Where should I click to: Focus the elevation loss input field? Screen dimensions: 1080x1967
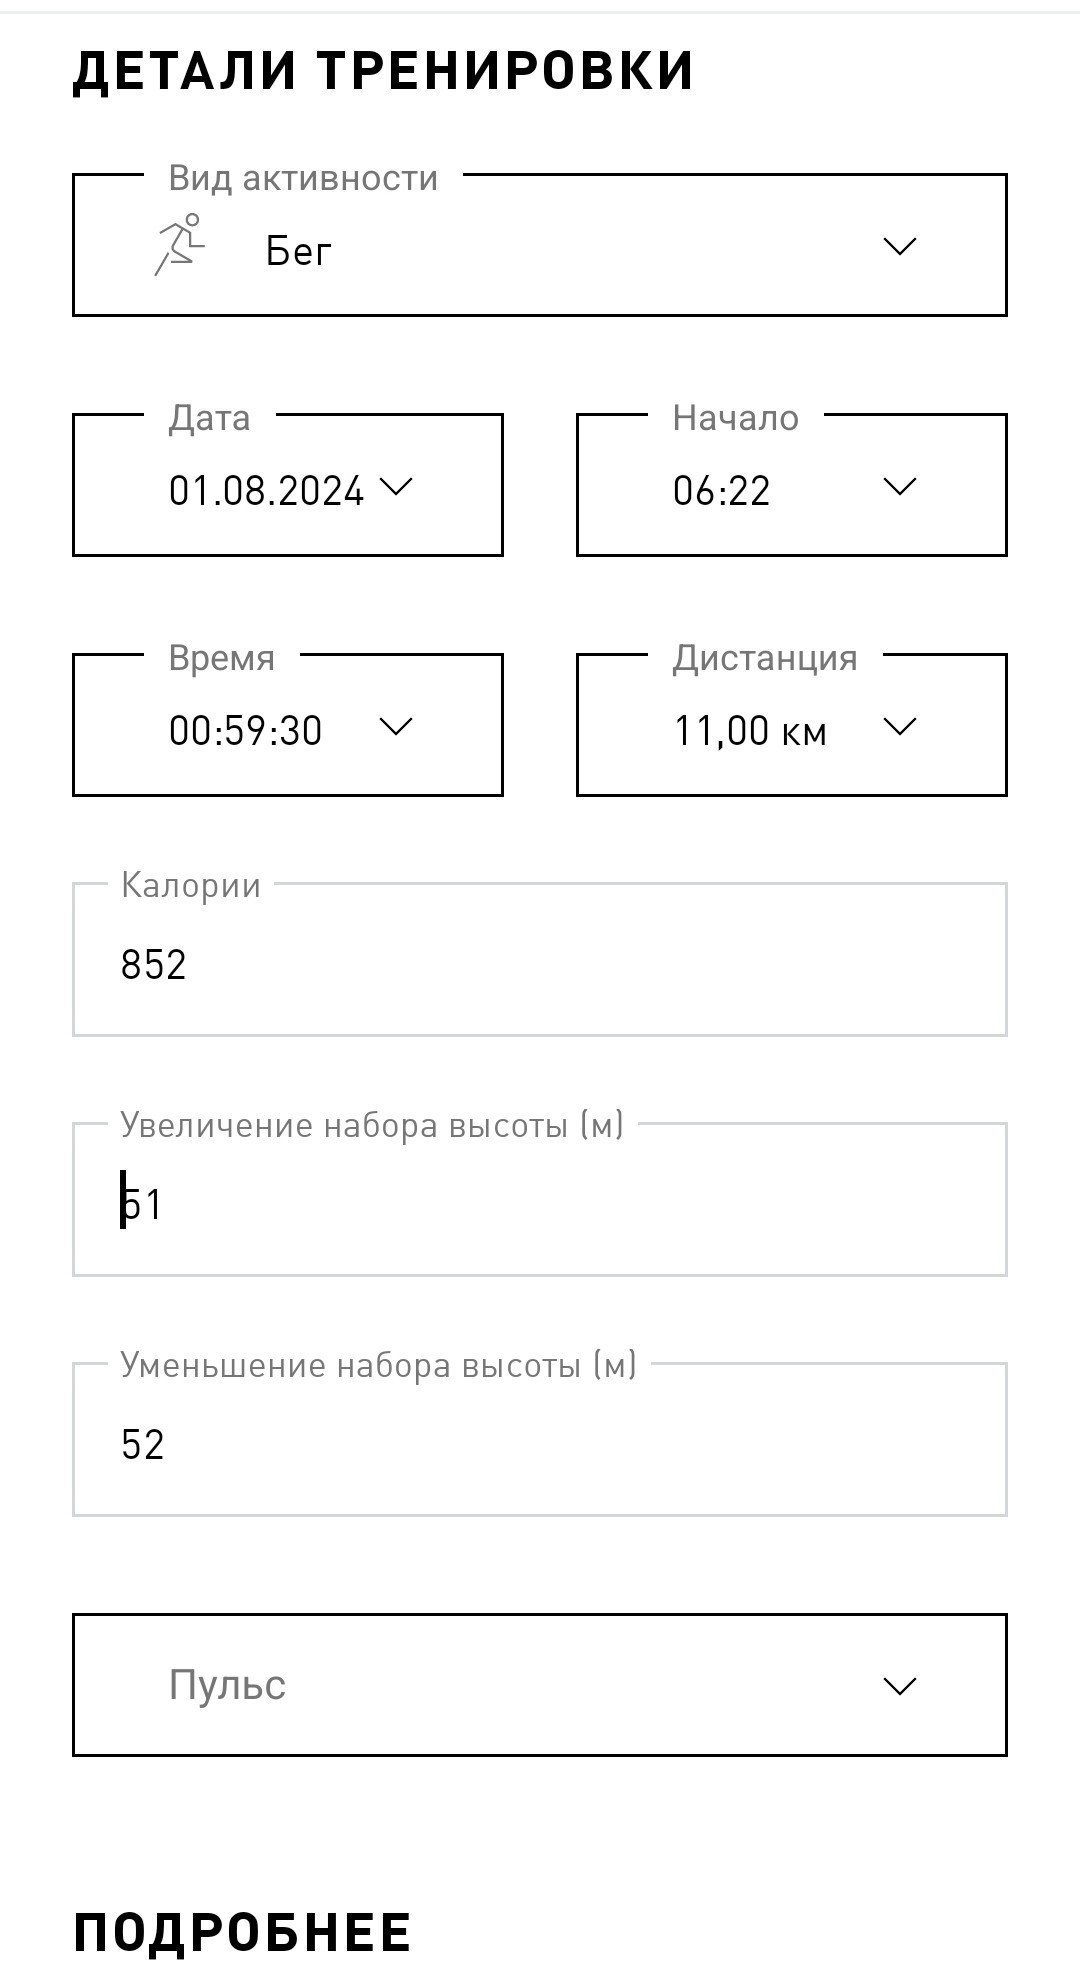(x=540, y=1439)
